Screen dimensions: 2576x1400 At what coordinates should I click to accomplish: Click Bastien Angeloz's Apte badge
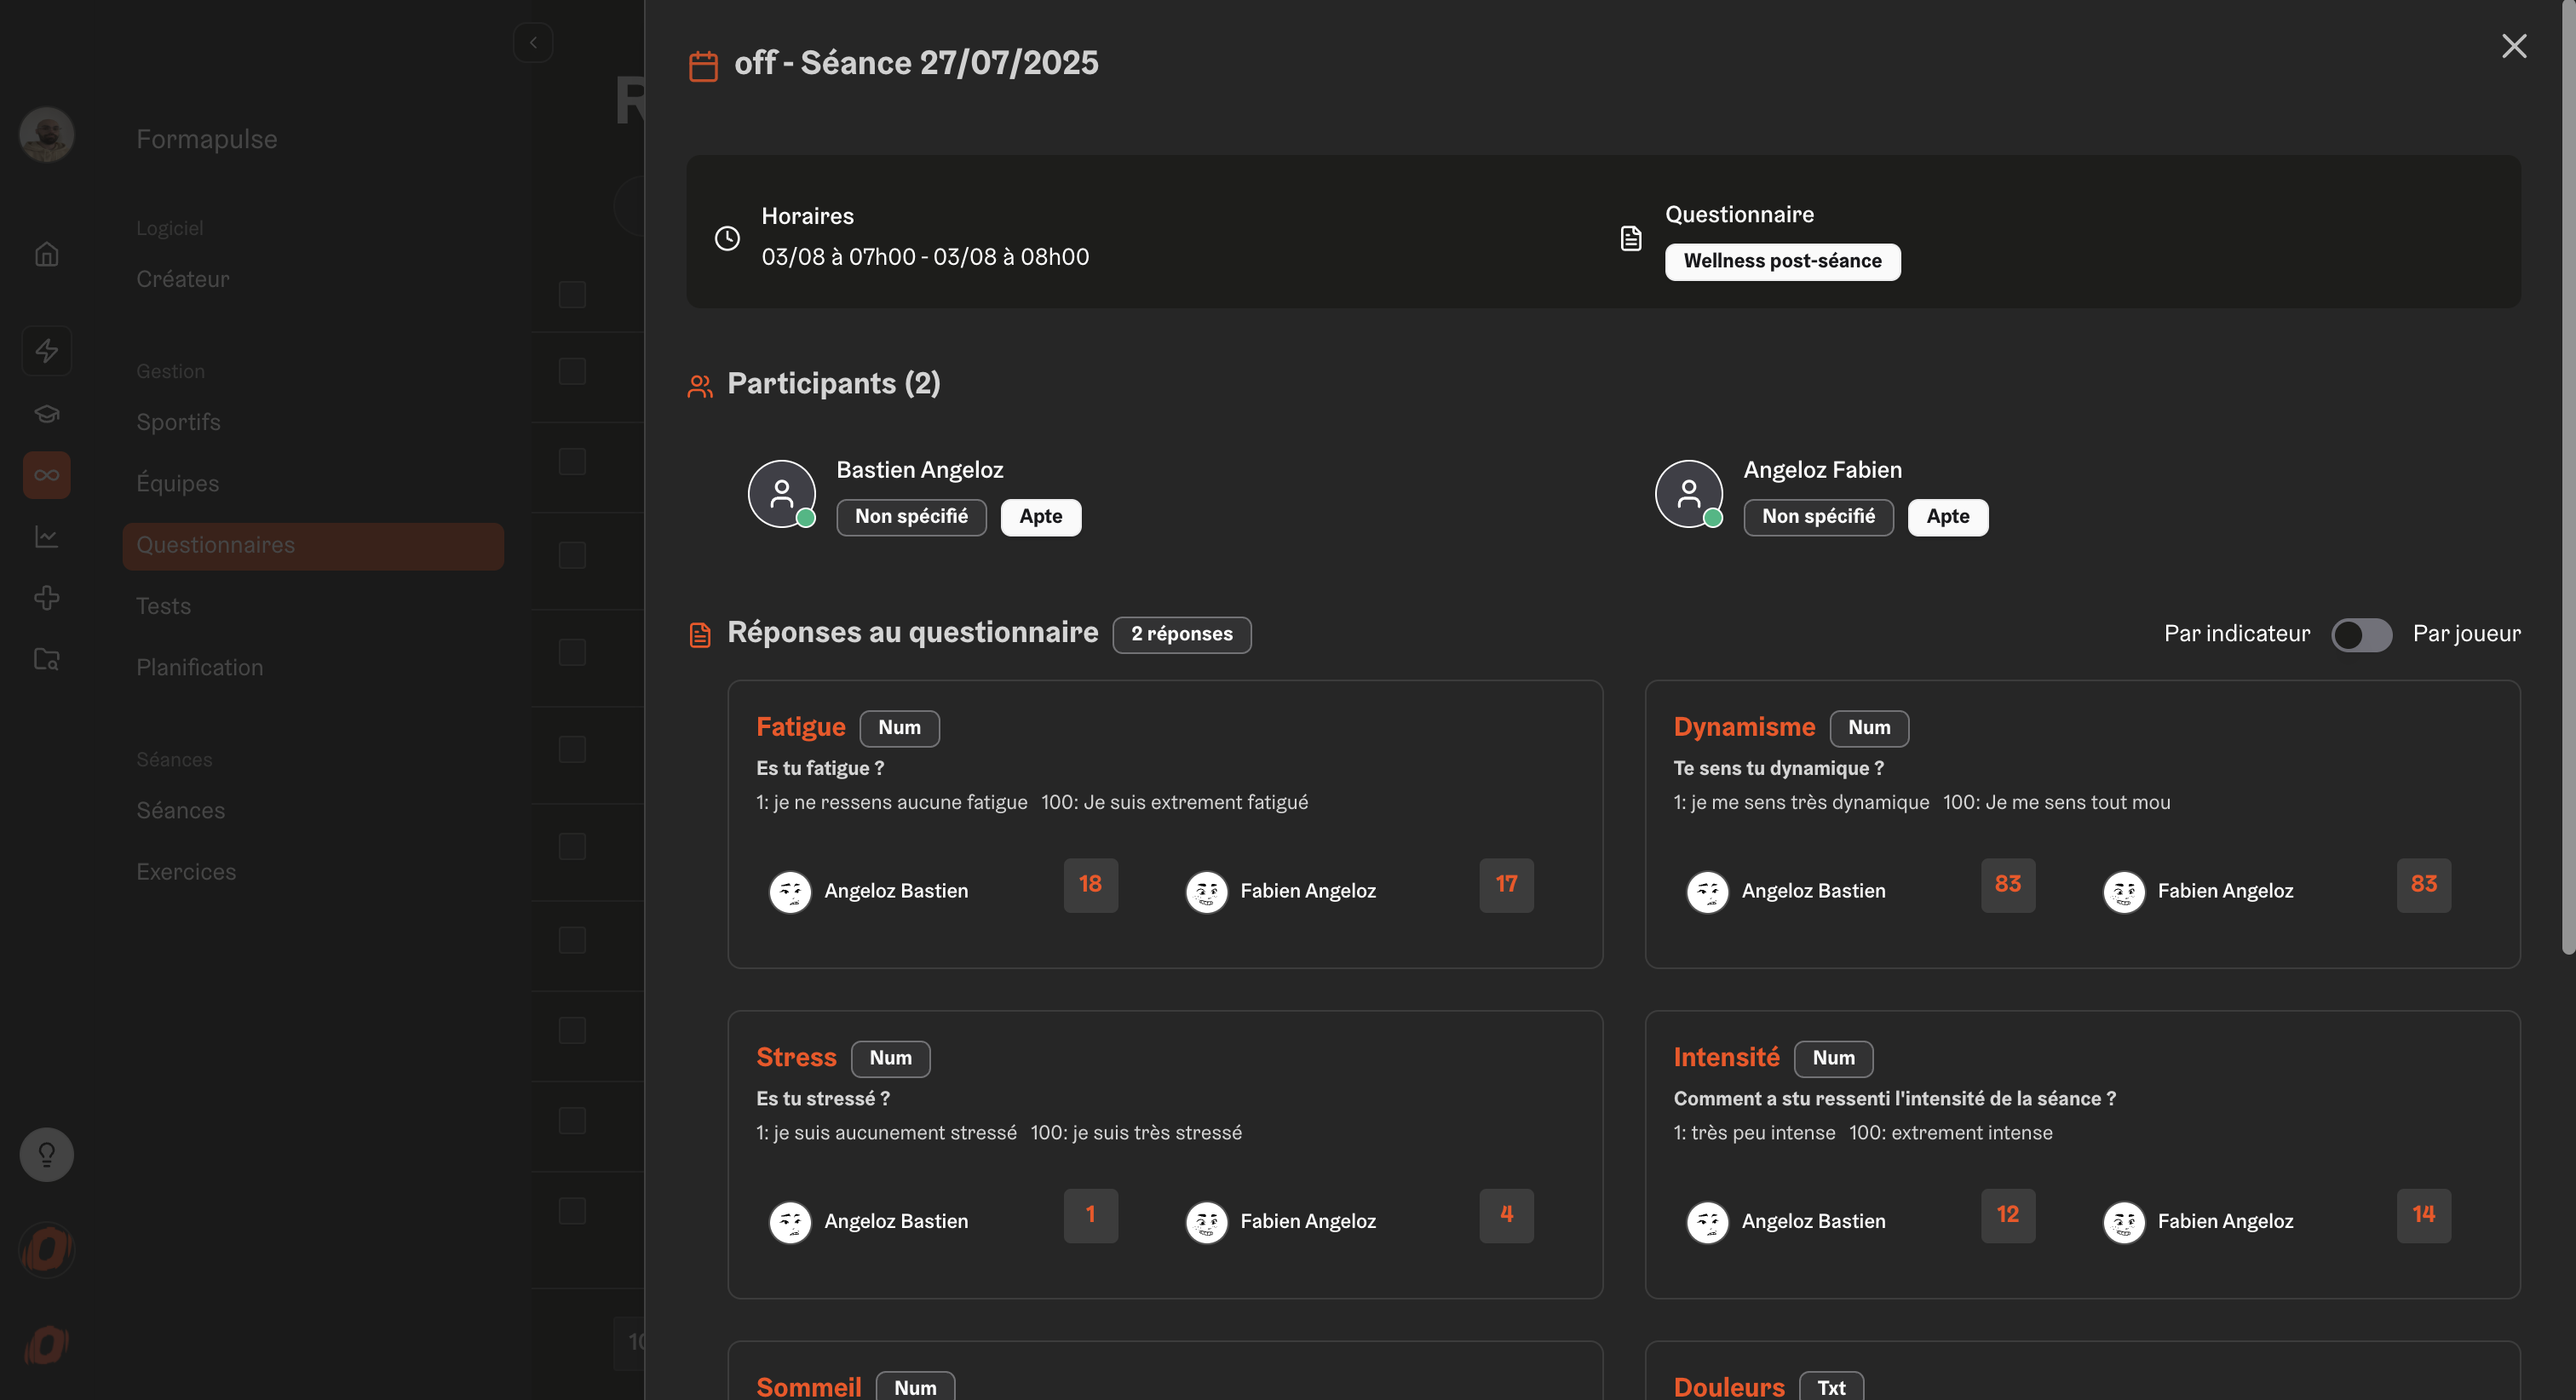[x=1040, y=517]
